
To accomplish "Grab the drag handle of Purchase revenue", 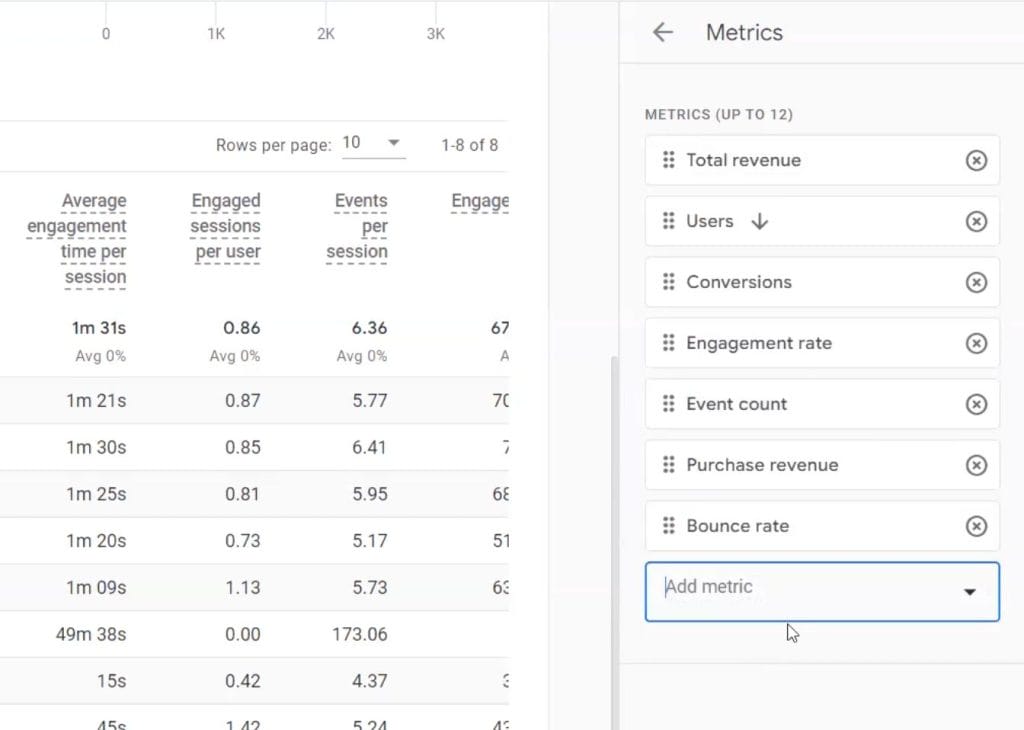I will pos(668,465).
